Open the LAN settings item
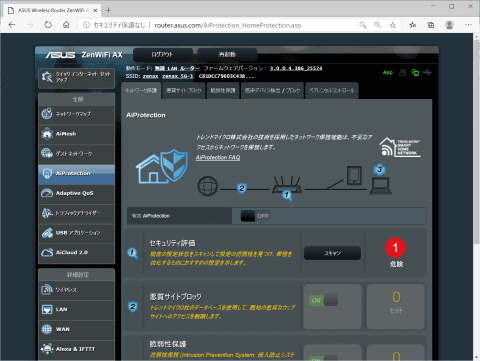 [76, 310]
